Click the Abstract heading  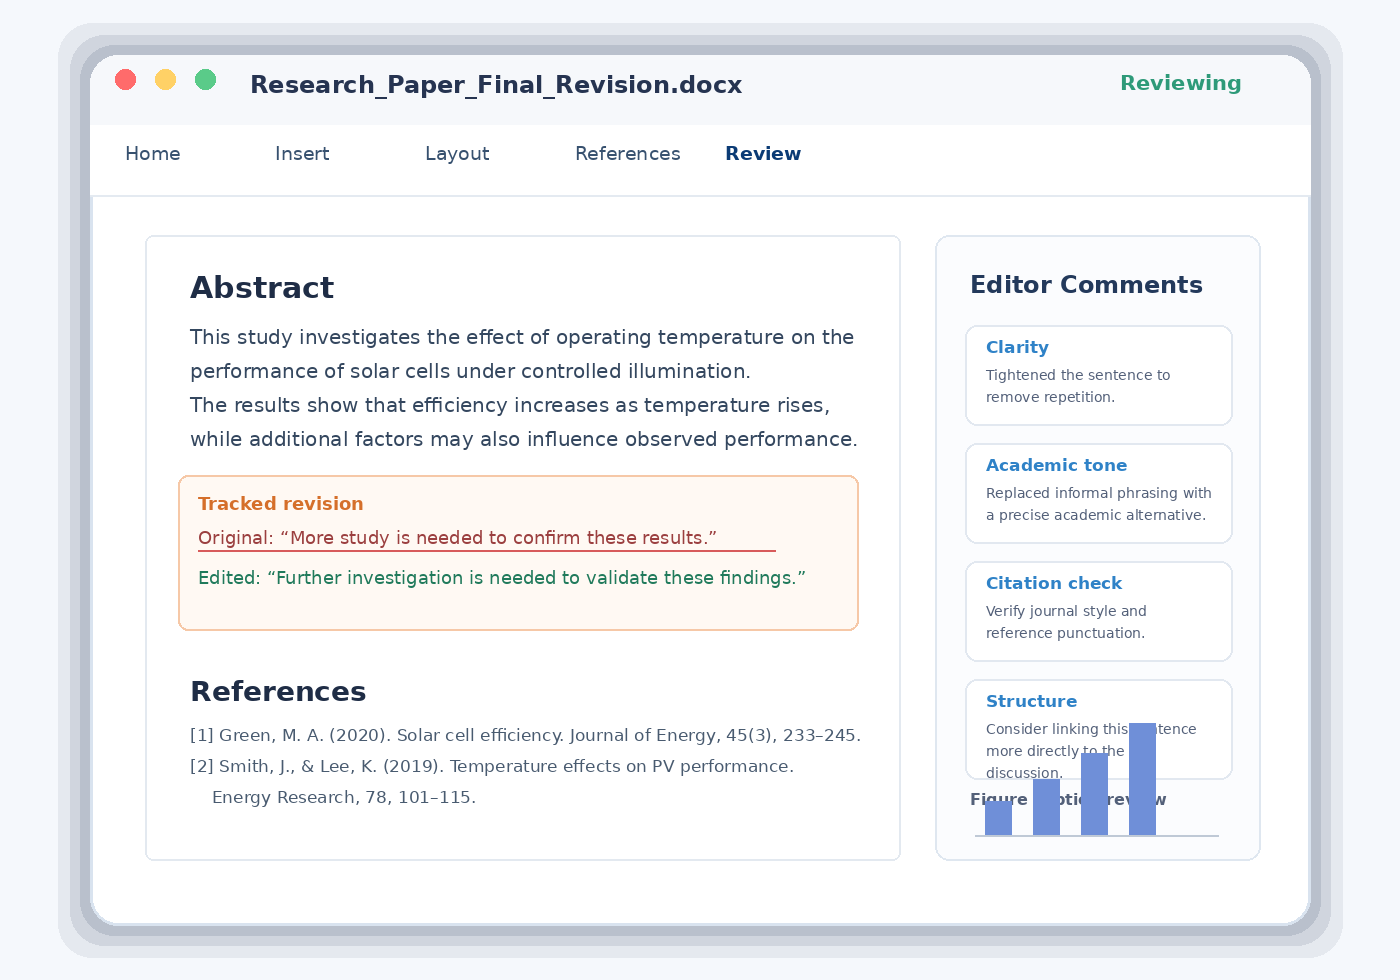262,288
